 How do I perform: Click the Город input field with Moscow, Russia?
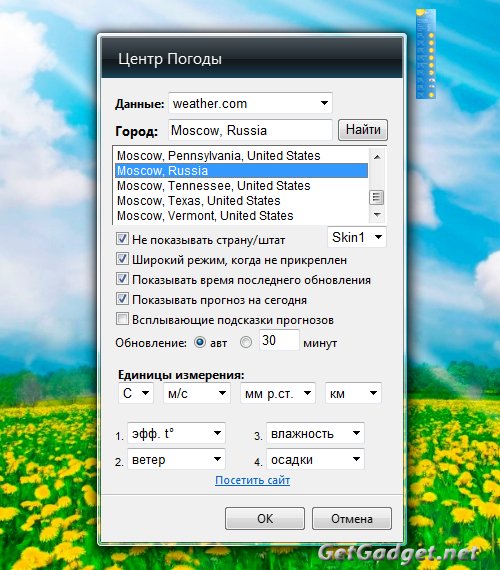click(250, 130)
